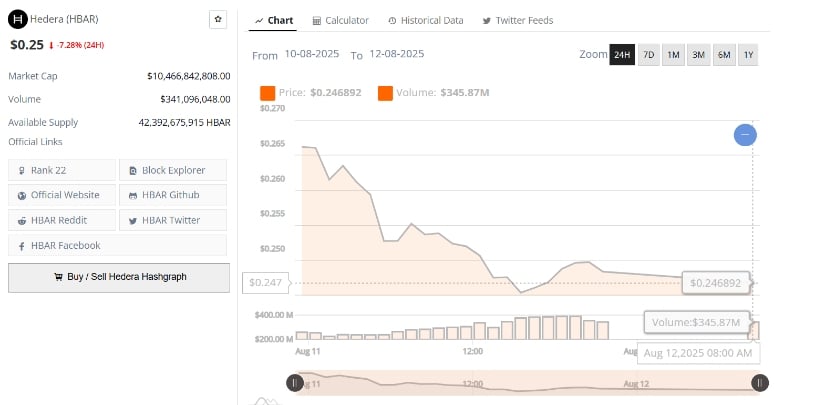This screenshot has height=405, width=825.
Task: Click the Hedera (HBAR) title text
Action: [64, 19]
